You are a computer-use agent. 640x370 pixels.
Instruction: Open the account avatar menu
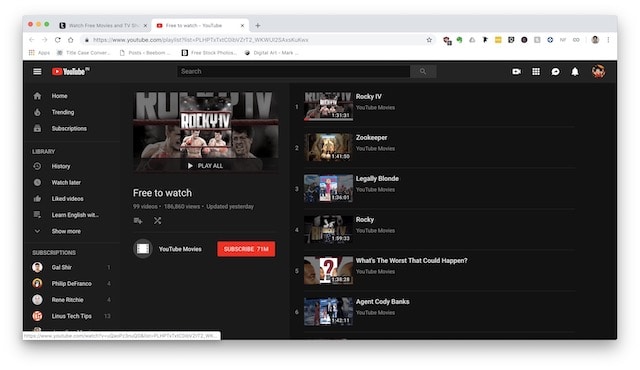pos(598,71)
